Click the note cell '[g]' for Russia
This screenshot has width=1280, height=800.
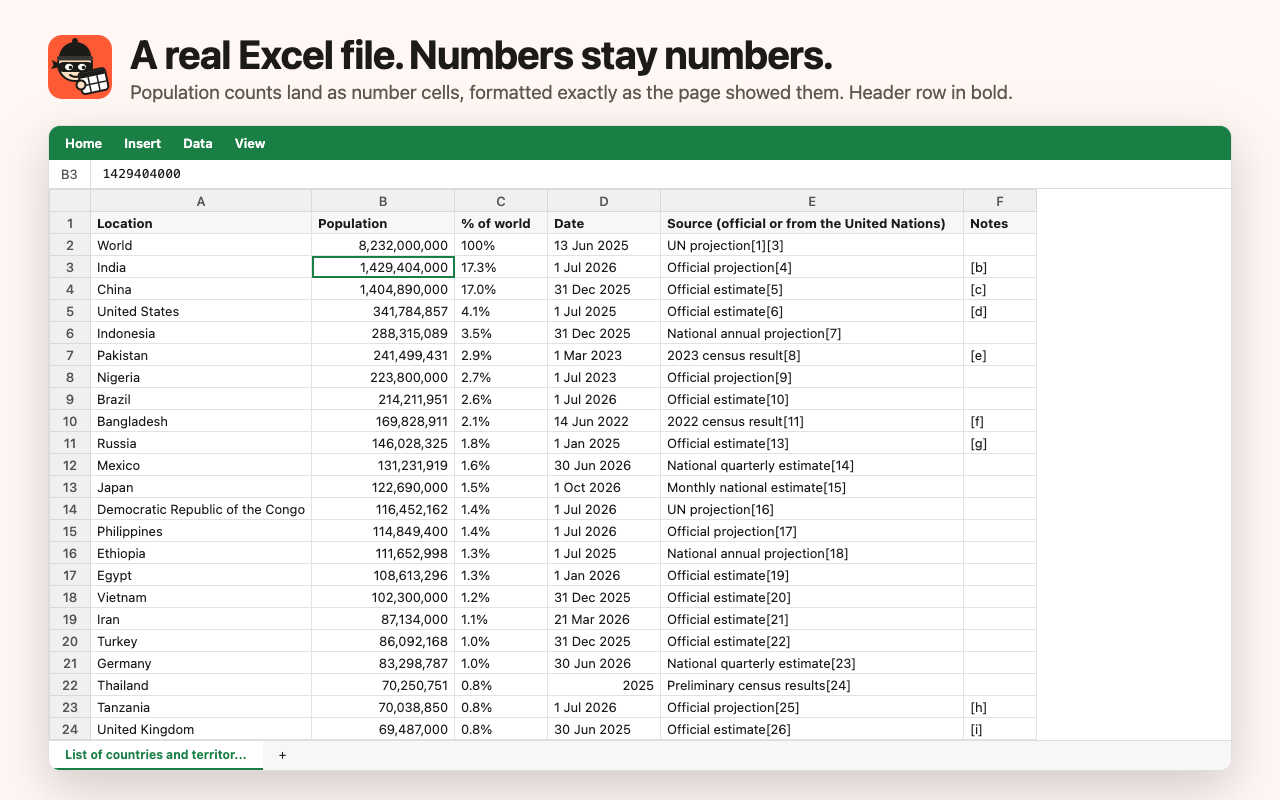click(x=1000, y=443)
